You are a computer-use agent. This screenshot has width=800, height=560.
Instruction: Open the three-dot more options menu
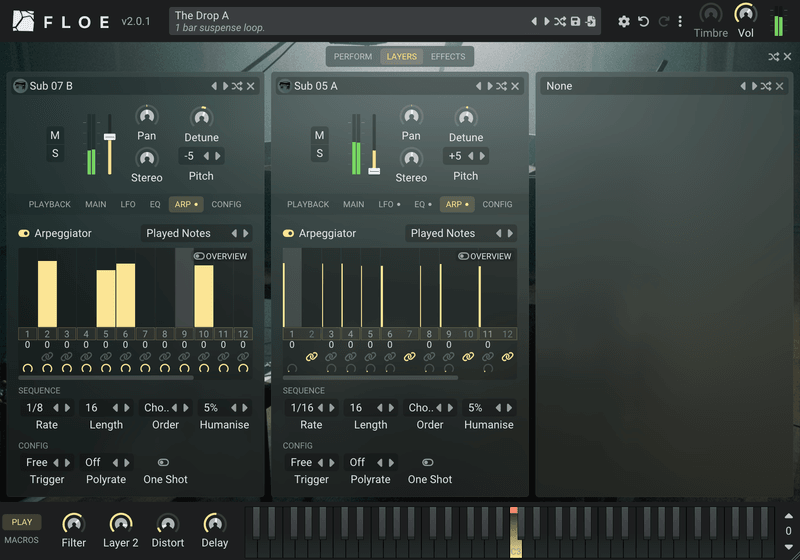(680, 21)
